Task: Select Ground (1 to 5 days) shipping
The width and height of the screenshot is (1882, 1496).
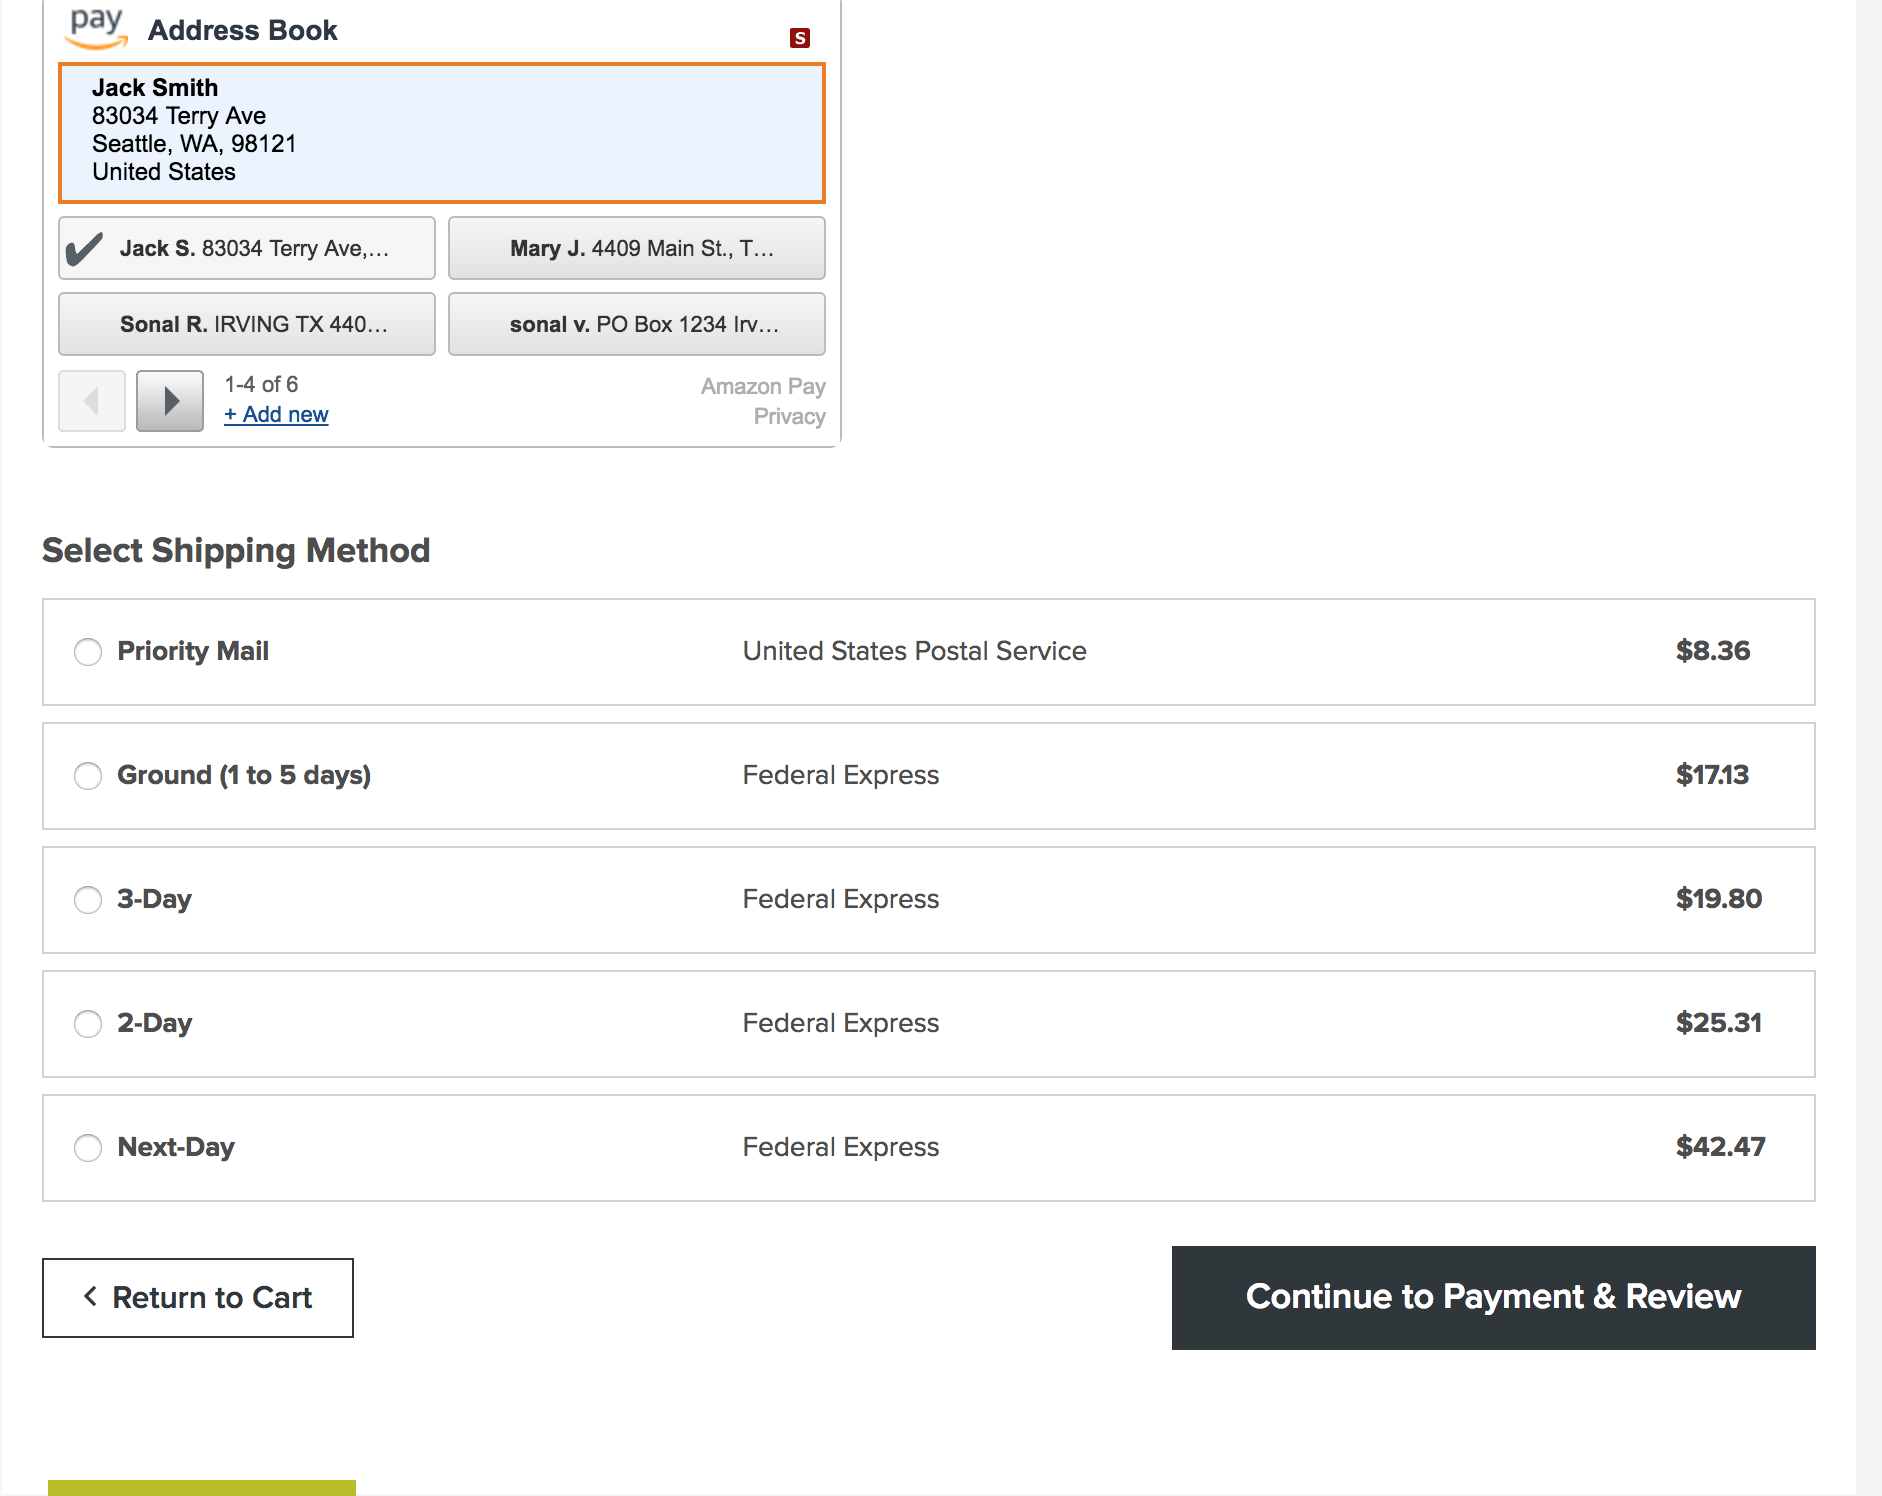Action: click(x=88, y=776)
